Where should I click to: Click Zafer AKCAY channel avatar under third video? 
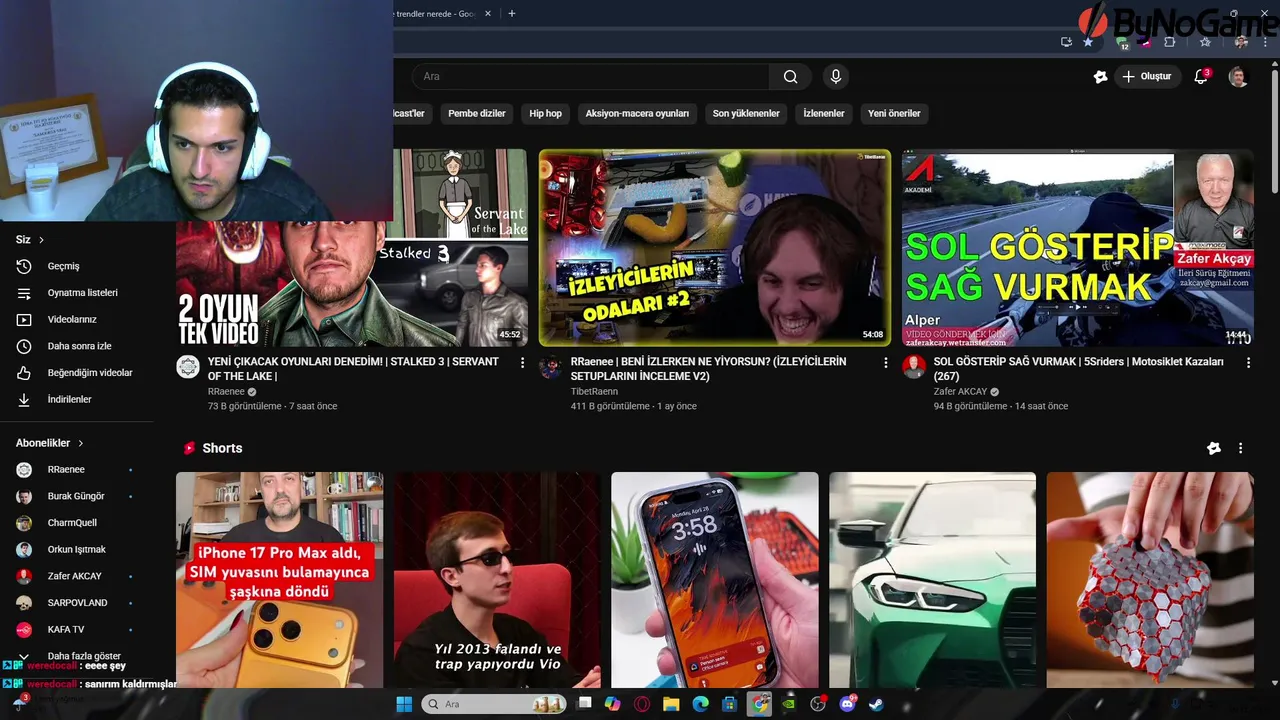(x=914, y=367)
